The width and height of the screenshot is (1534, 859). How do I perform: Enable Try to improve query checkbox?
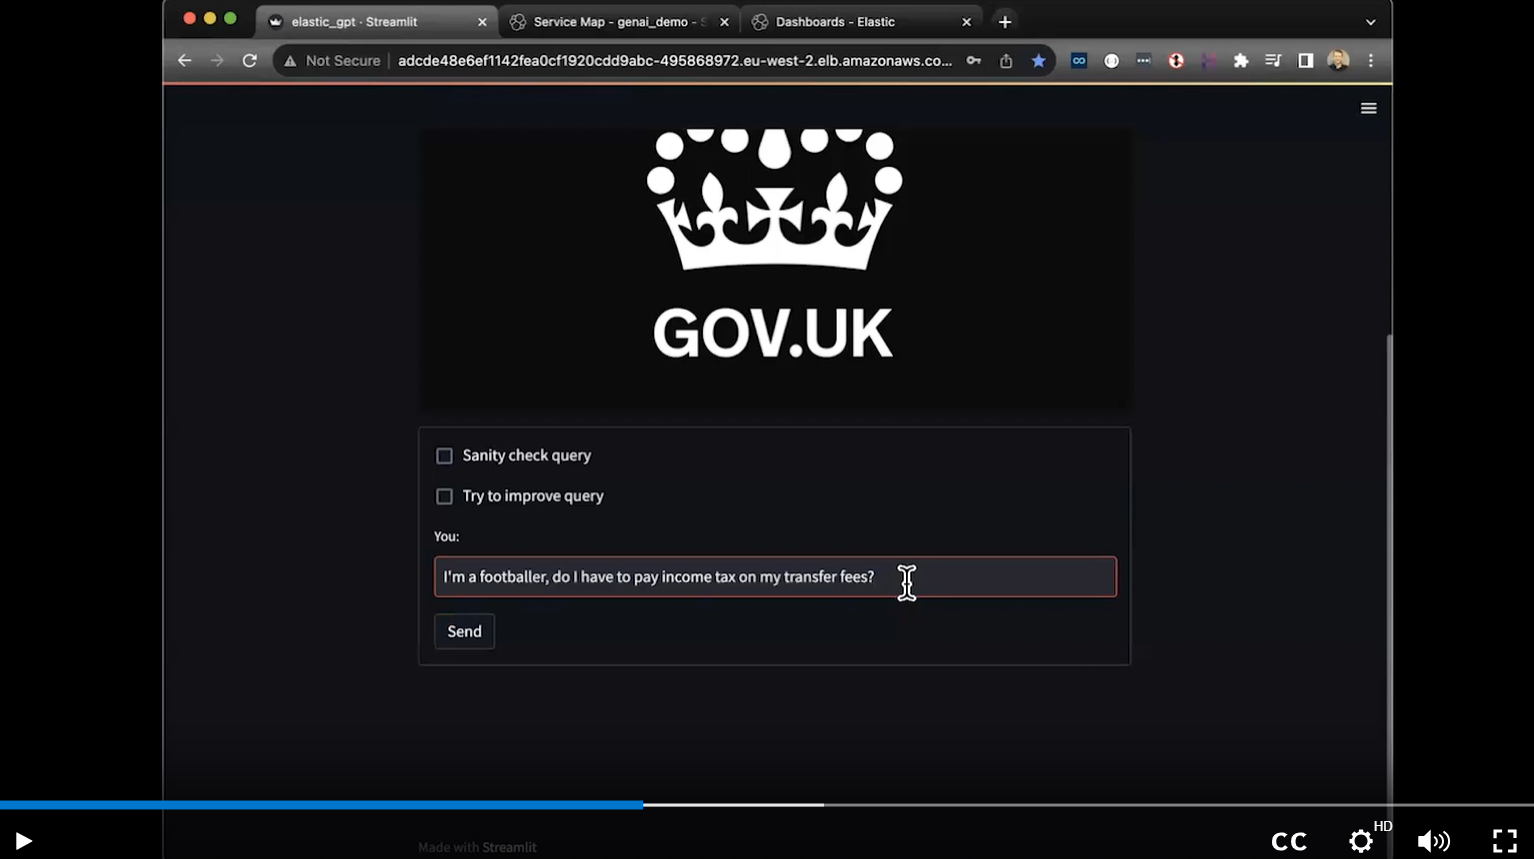(x=444, y=496)
